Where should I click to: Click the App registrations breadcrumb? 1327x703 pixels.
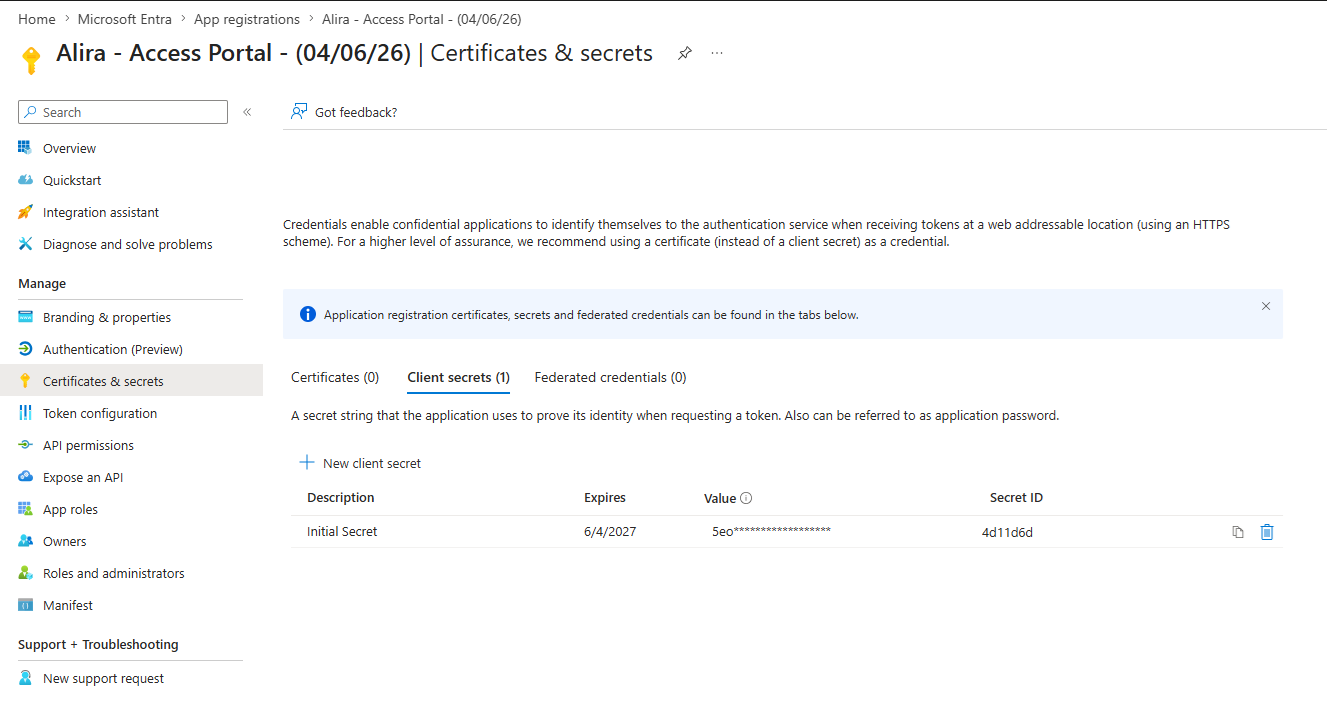click(x=247, y=19)
